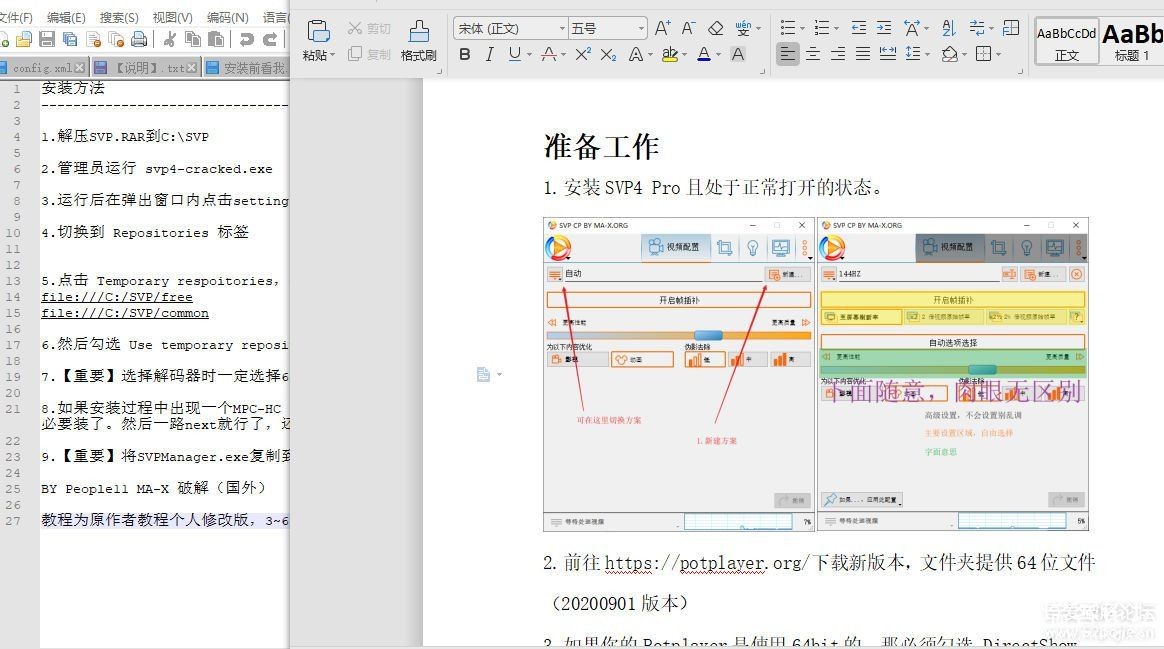Expand the underline style dropdown arrow

[529, 54]
